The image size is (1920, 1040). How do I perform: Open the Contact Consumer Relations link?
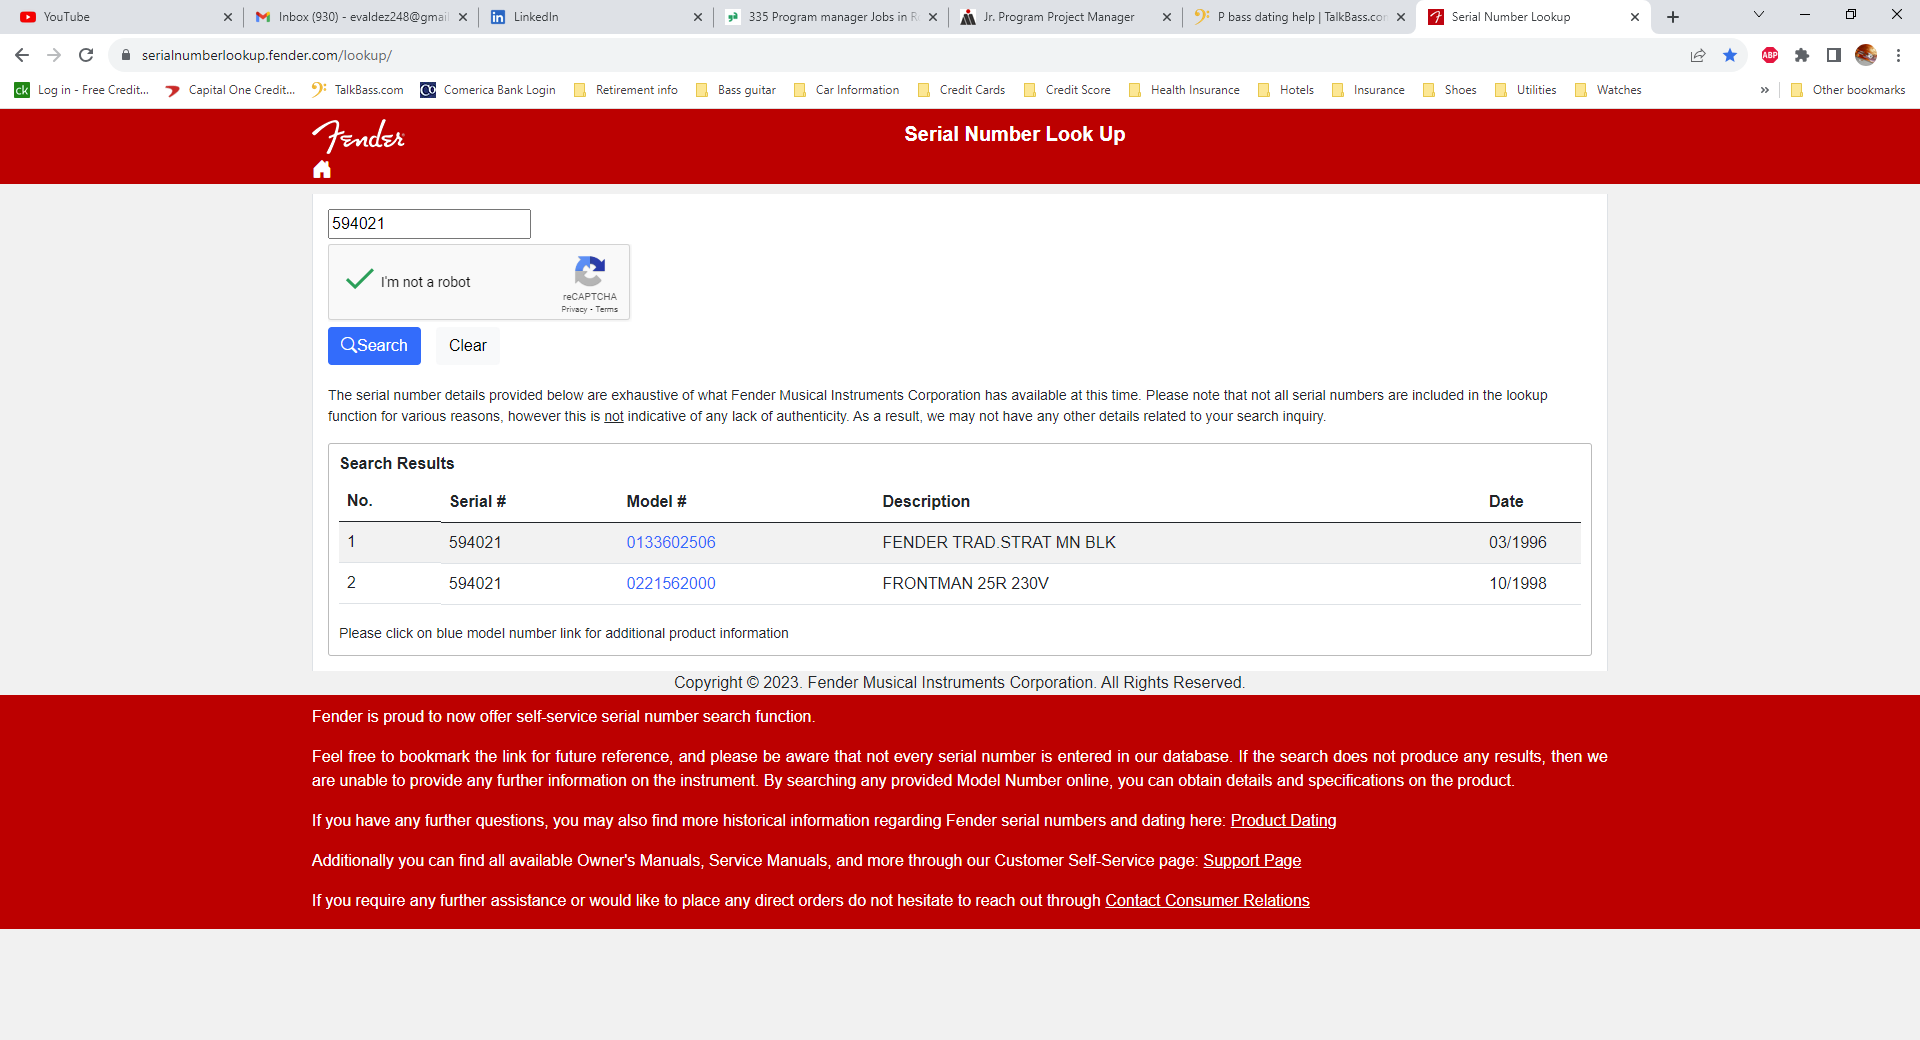point(1207,900)
